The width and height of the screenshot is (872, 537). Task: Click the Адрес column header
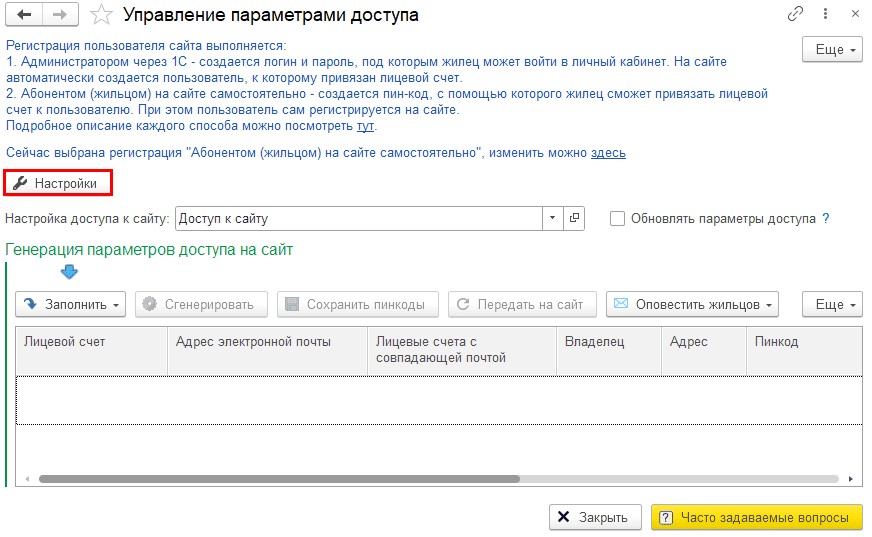click(x=703, y=351)
